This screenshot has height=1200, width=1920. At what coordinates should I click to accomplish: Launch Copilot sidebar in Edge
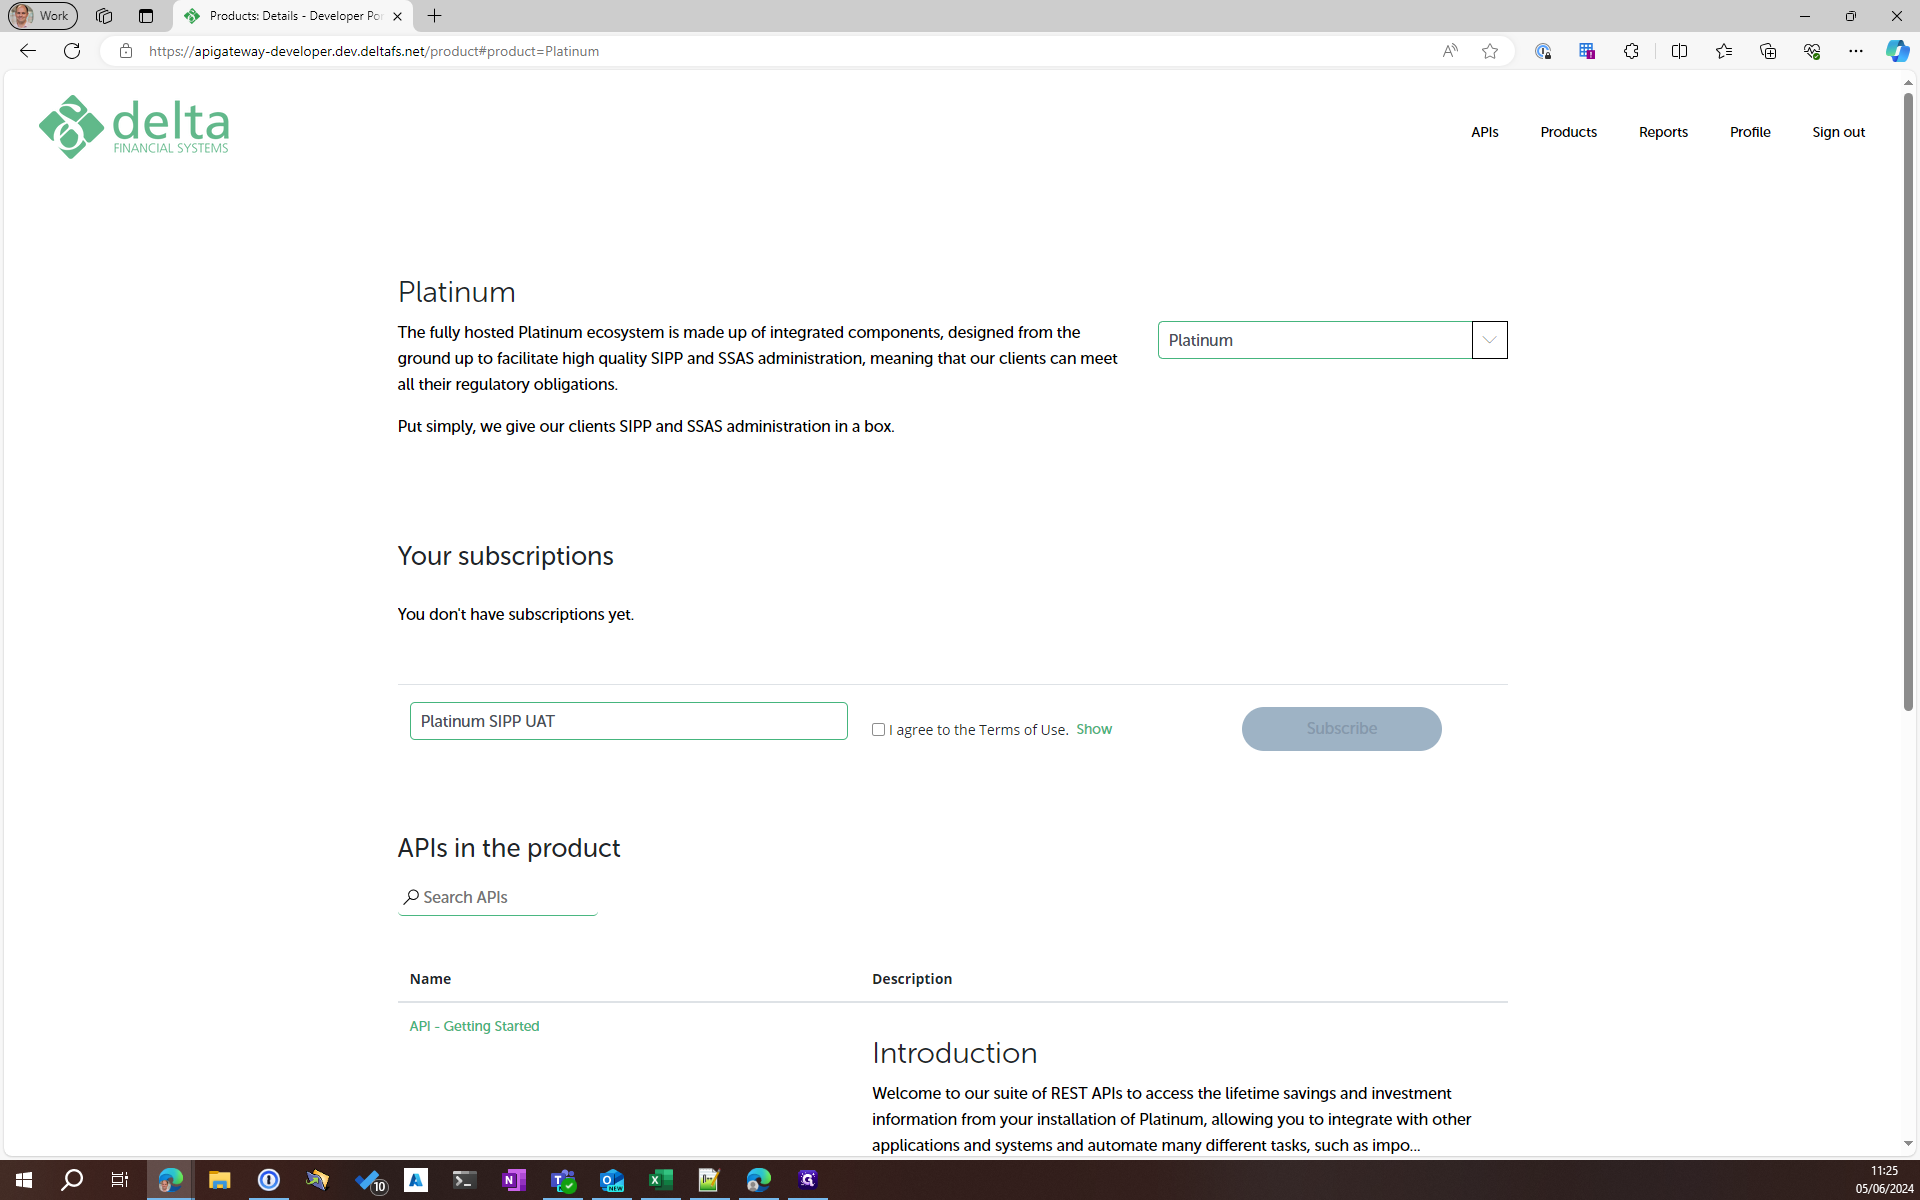tap(1897, 51)
